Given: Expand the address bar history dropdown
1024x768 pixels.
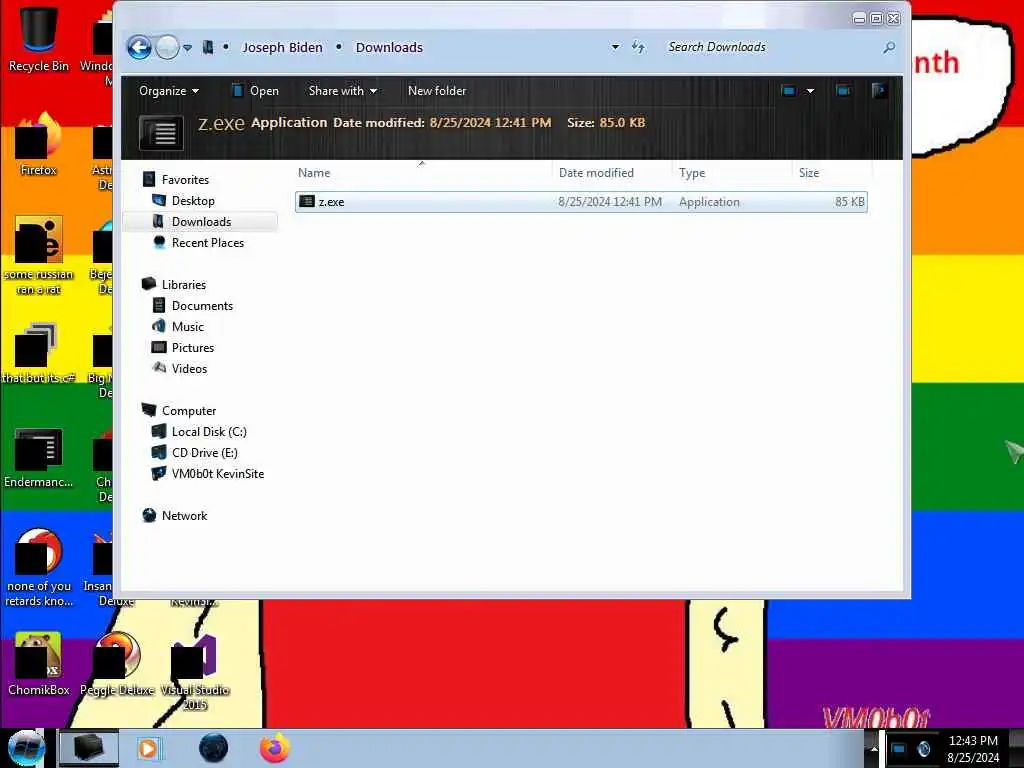Looking at the screenshot, I should (x=615, y=47).
